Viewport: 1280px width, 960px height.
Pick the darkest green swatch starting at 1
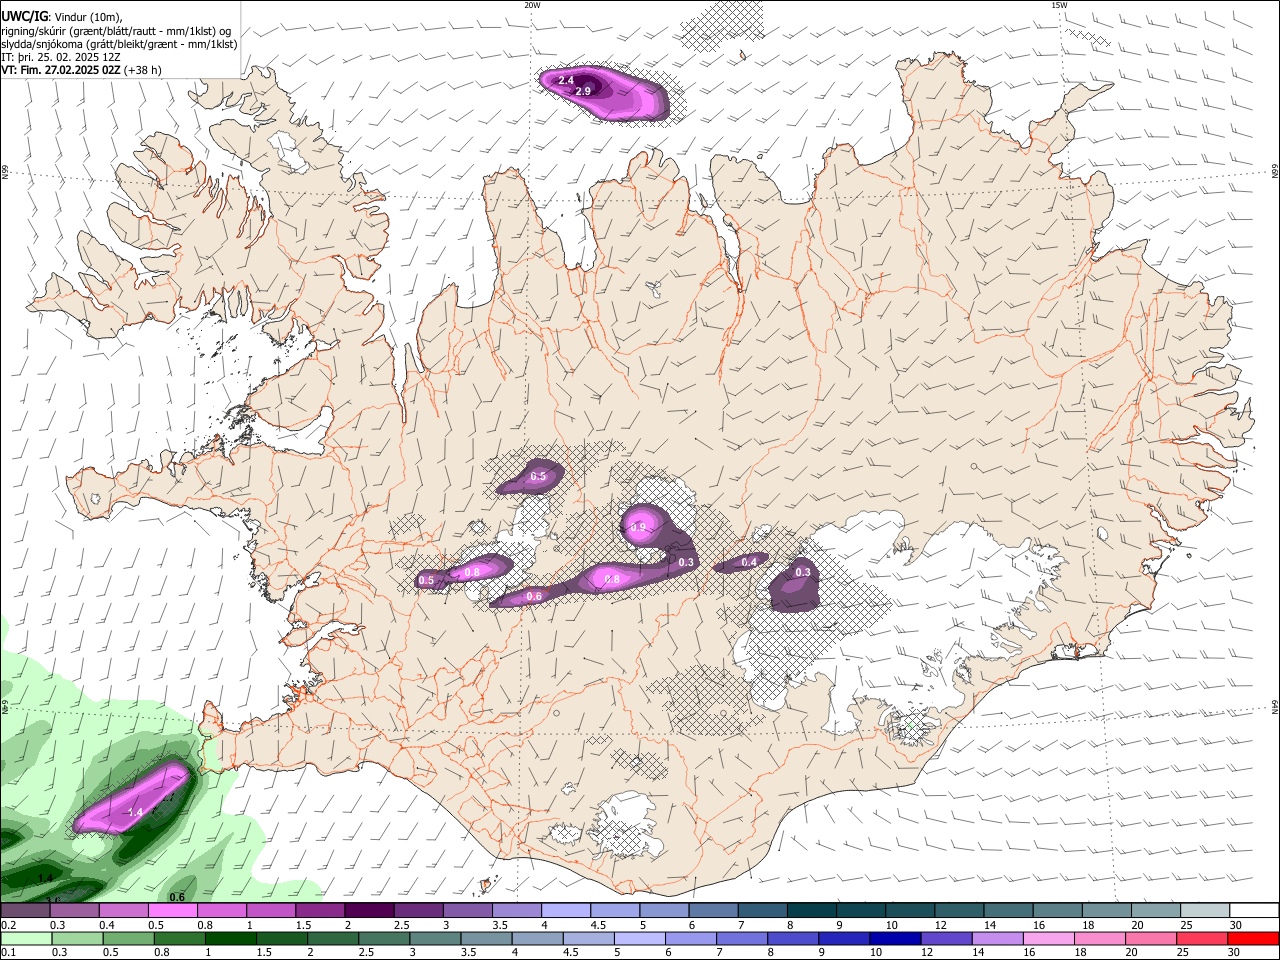(229, 939)
